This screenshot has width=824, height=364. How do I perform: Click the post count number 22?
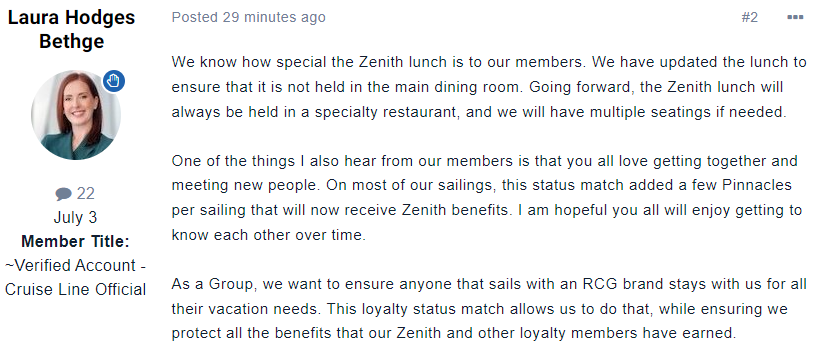pyautogui.click(x=86, y=194)
